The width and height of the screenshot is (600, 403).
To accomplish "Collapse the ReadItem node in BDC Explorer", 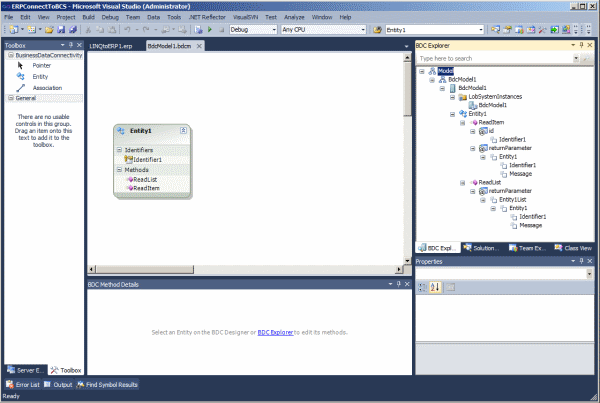I will [x=462, y=122].
